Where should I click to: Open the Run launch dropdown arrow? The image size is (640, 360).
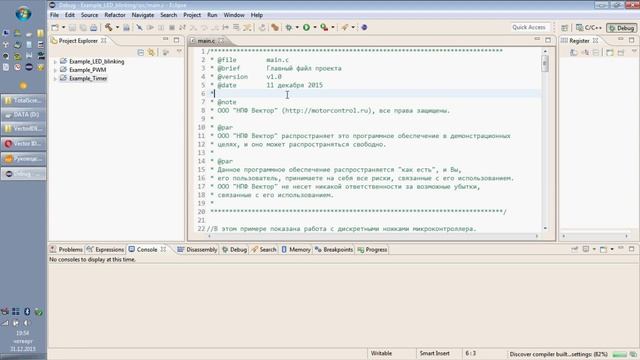[x=315, y=27]
